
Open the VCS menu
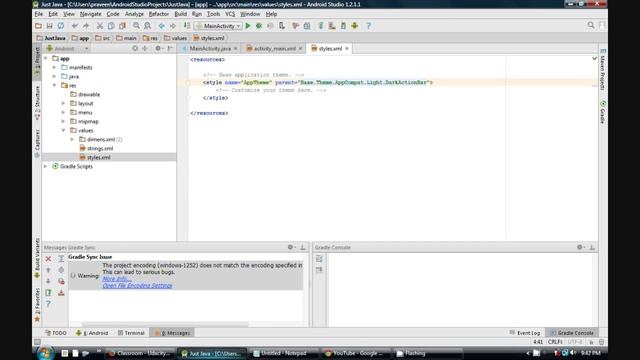point(230,14)
